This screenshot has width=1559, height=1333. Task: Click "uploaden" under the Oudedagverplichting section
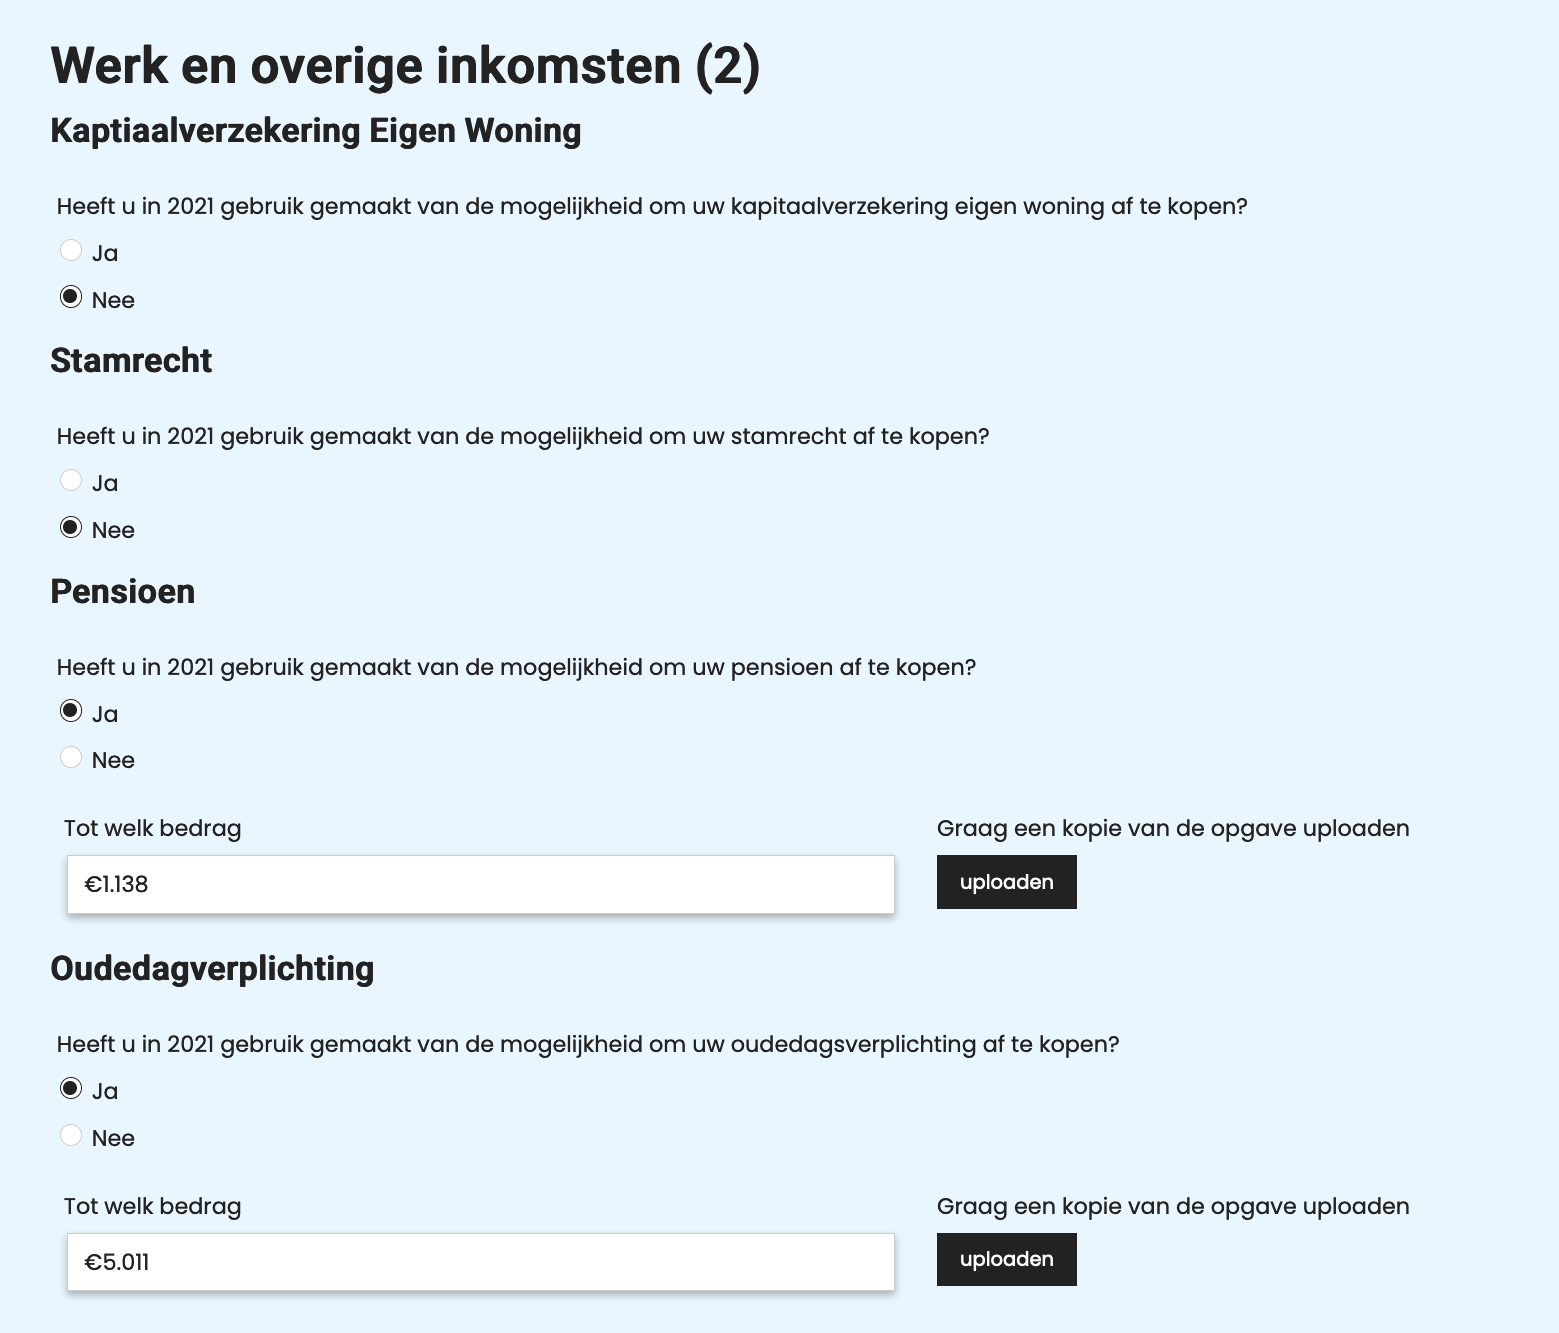tap(1006, 1260)
